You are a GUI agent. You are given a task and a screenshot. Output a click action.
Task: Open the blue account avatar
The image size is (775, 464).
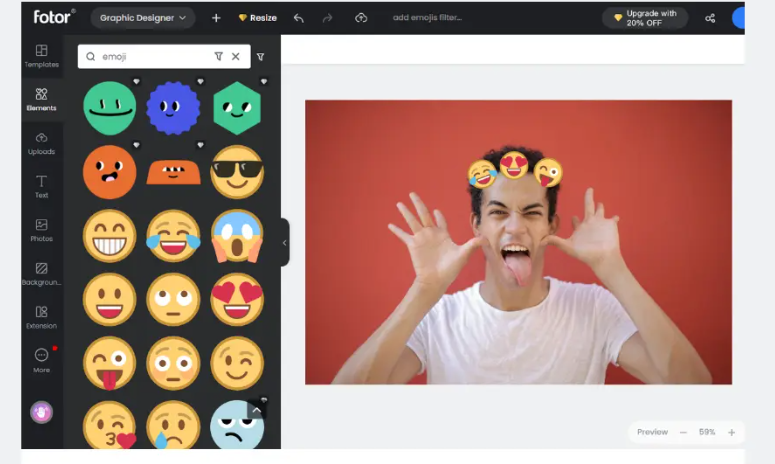pos(738,18)
